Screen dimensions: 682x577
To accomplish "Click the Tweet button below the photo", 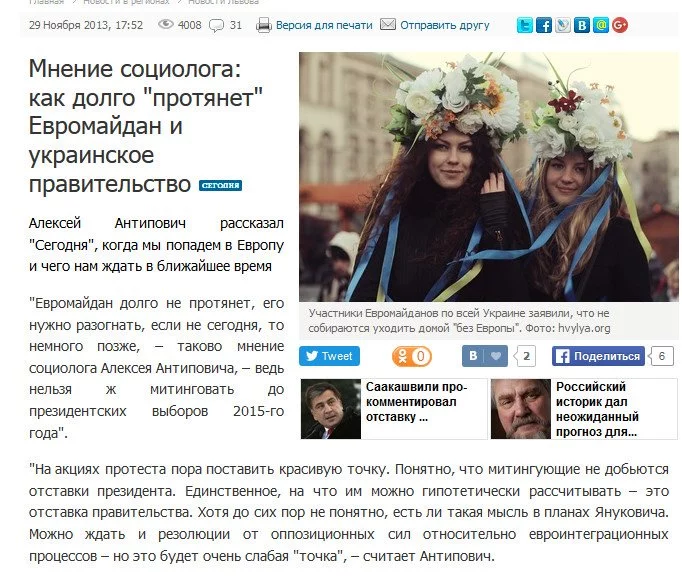I will (x=329, y=356).
